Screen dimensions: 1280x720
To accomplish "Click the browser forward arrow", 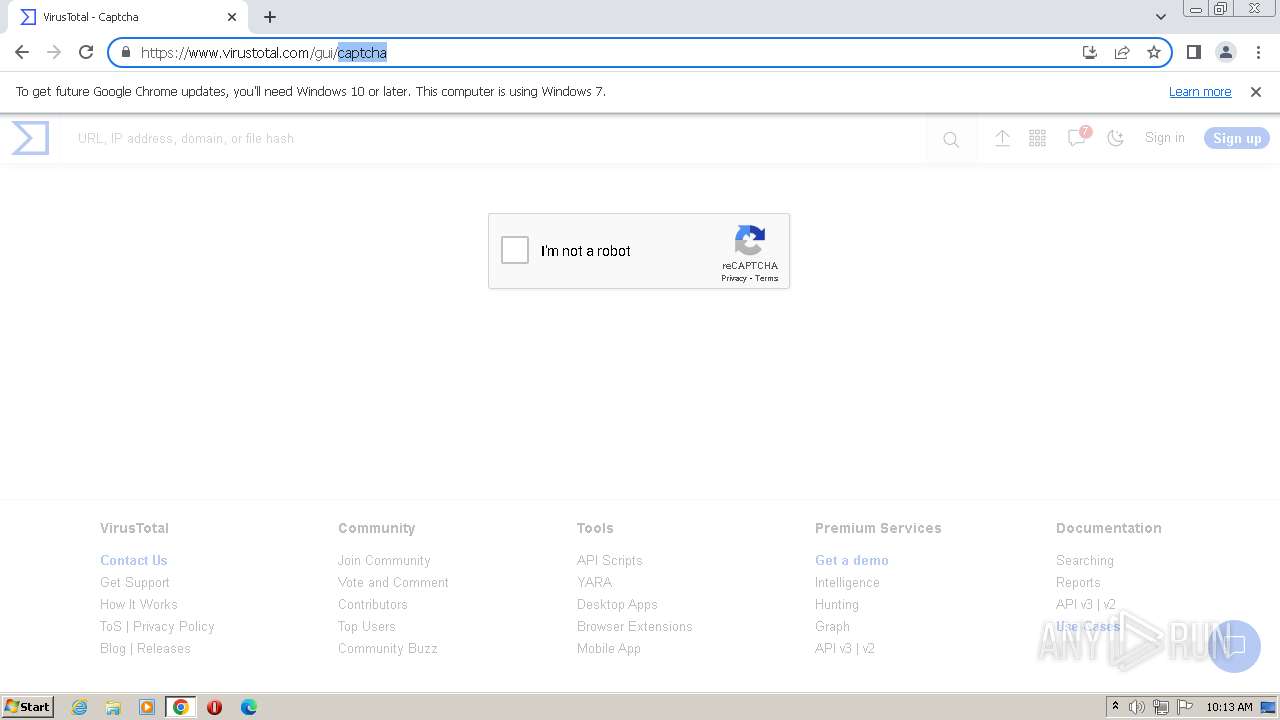I will (54, 52).
